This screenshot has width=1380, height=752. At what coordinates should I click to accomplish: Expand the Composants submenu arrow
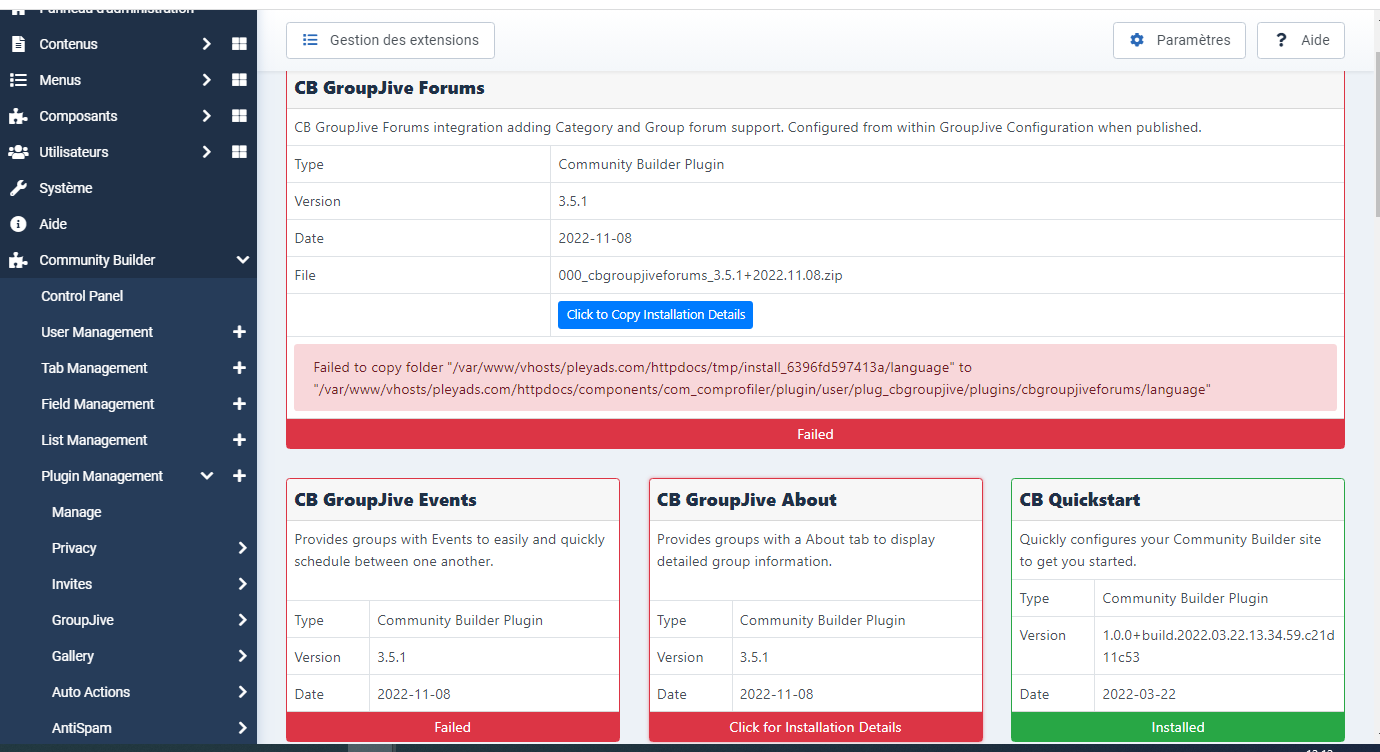click(x=206, y=116)
